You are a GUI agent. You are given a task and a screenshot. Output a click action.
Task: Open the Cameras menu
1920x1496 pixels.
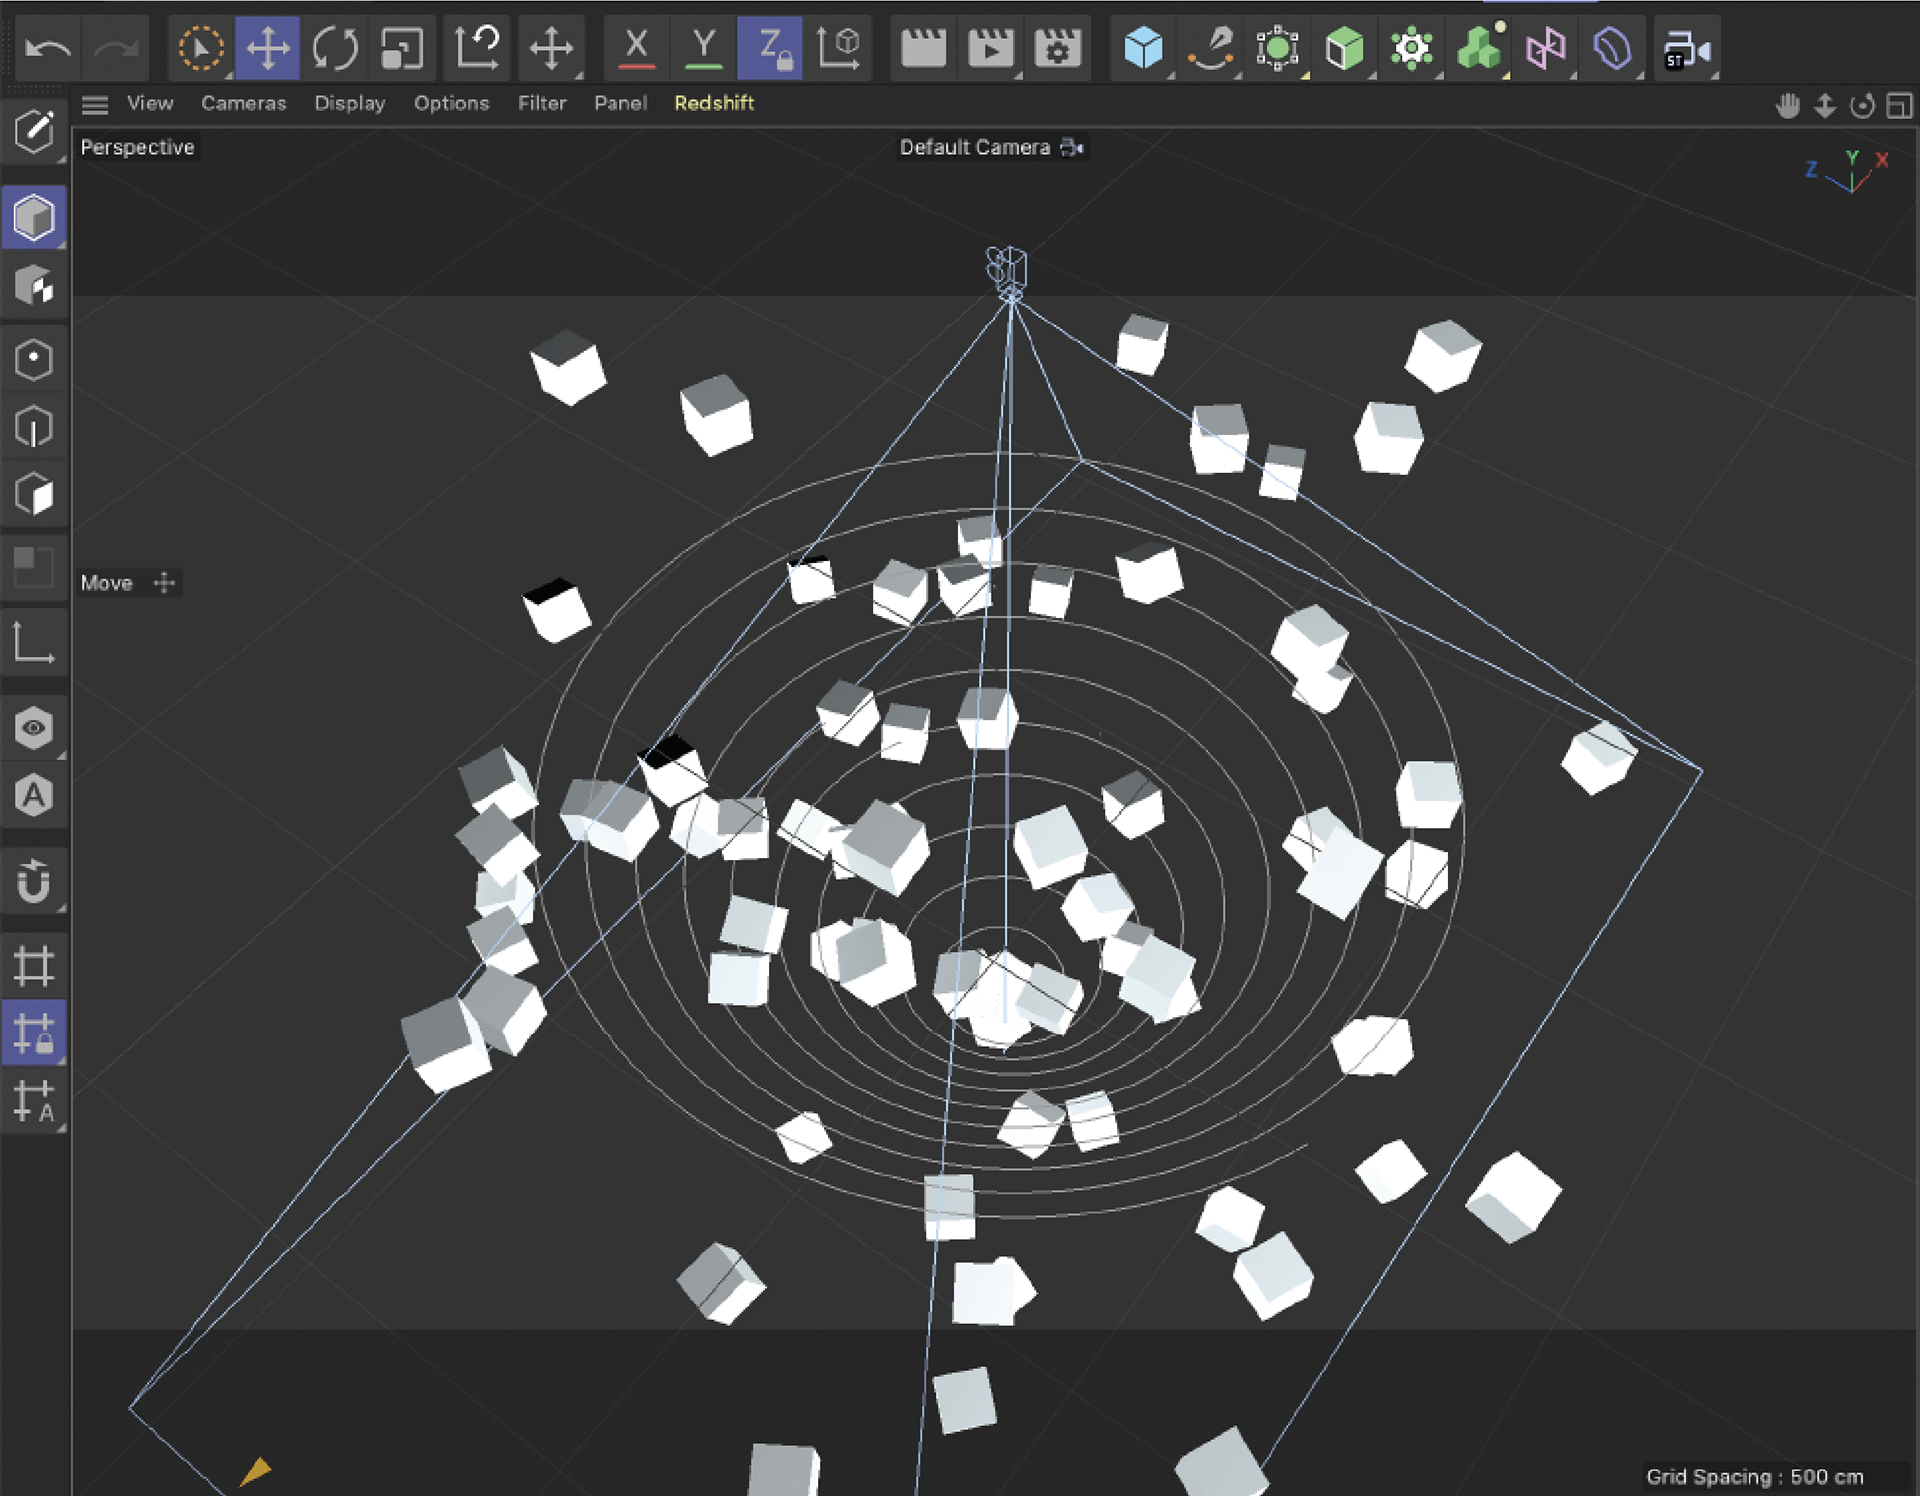(x=243, y=104)
